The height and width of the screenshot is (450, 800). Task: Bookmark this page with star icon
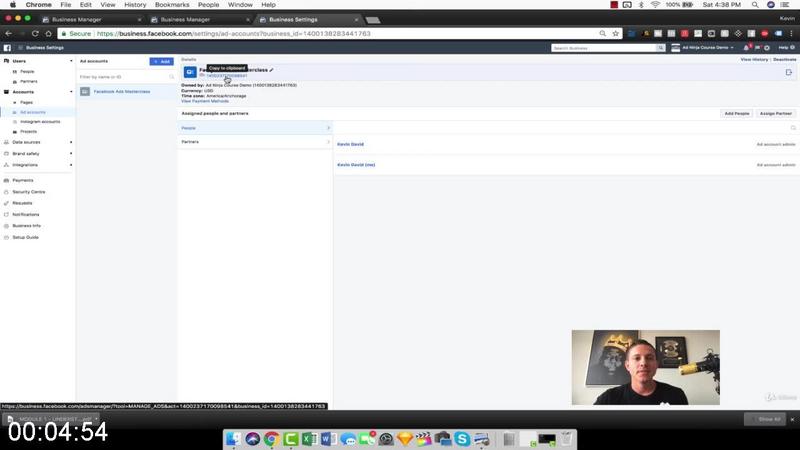click(x=616, y=33)
